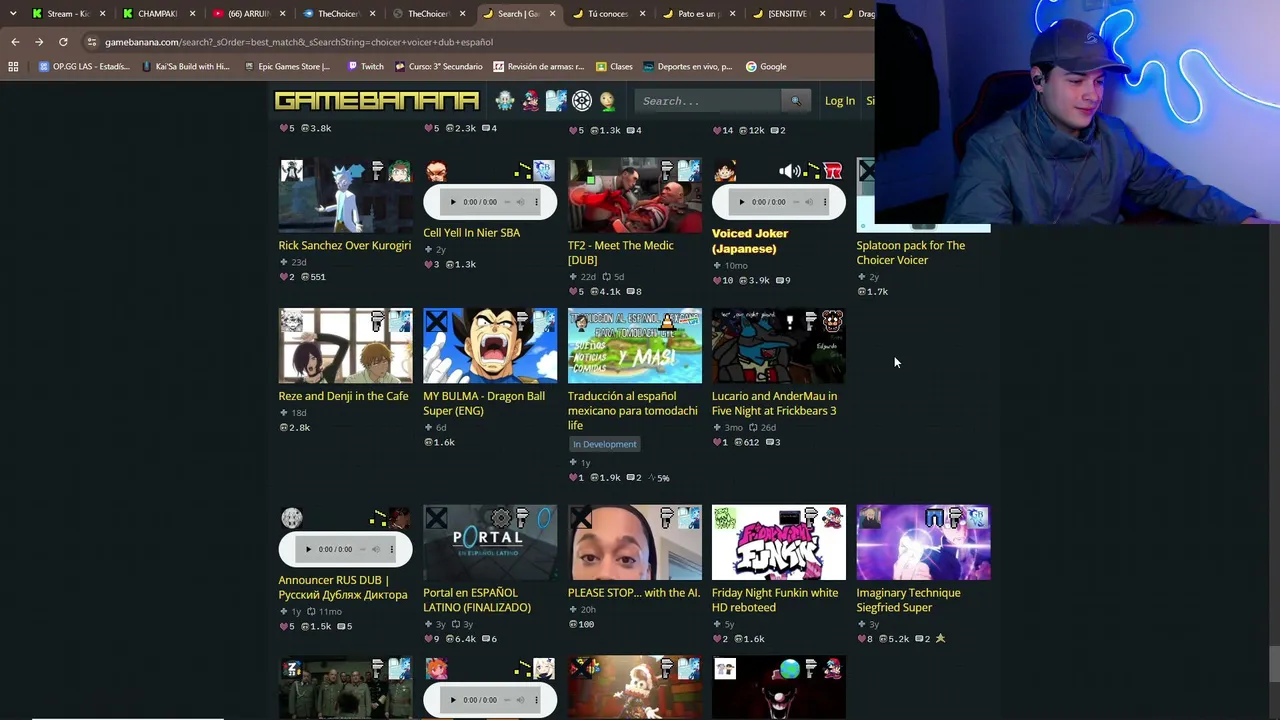Click the In Development status tag
The width and height of the screenshot is (1280, 720).
[604, 444]
